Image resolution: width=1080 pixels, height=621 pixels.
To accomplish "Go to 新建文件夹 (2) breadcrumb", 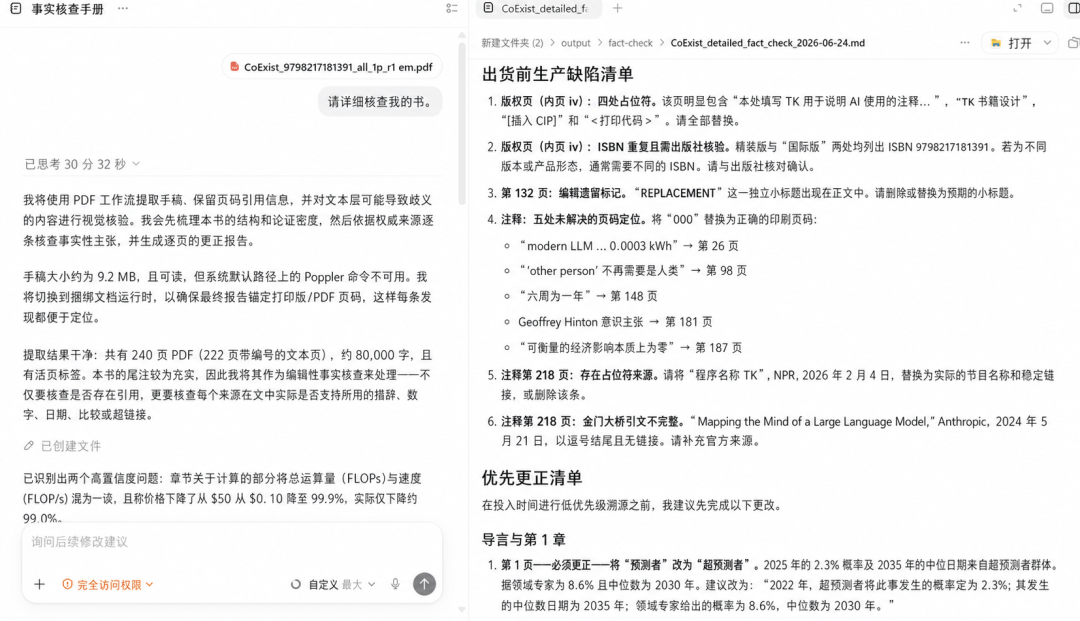I will pos(512,43).
